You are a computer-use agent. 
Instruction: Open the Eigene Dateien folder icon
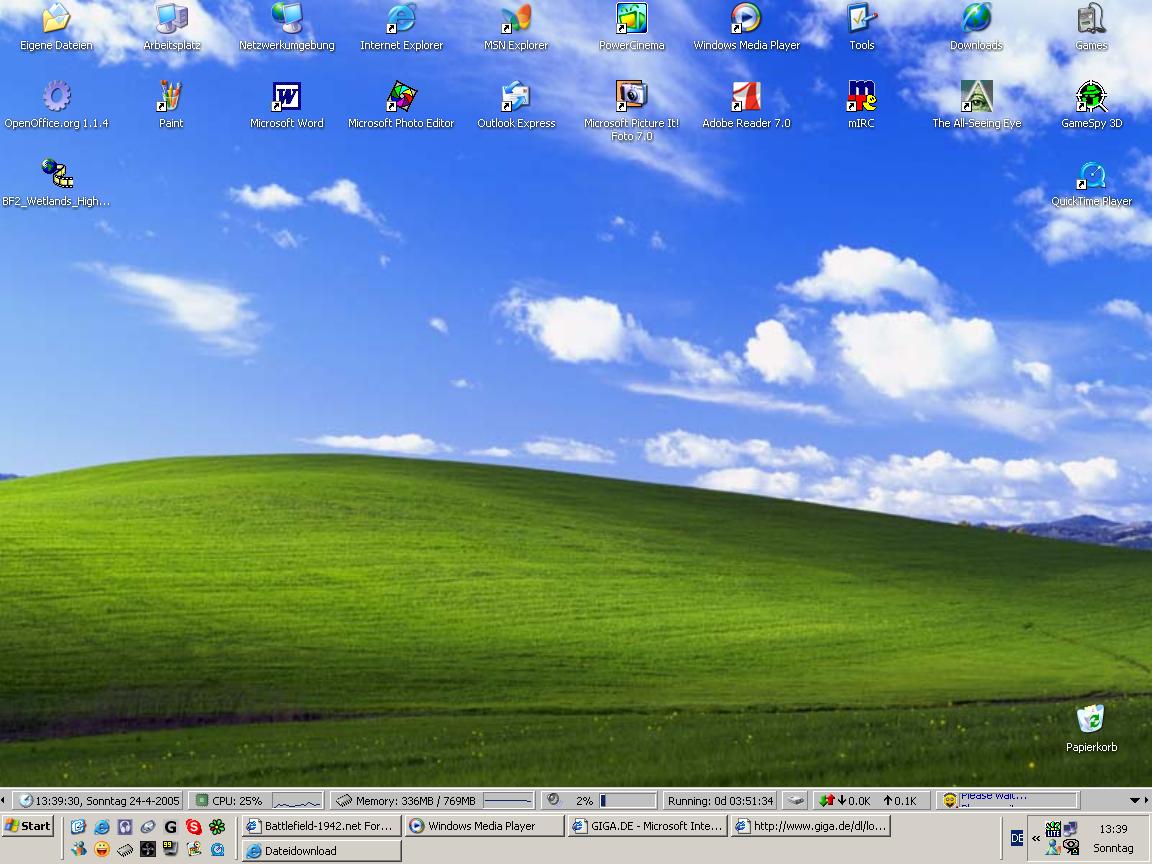tap(56, 26)
